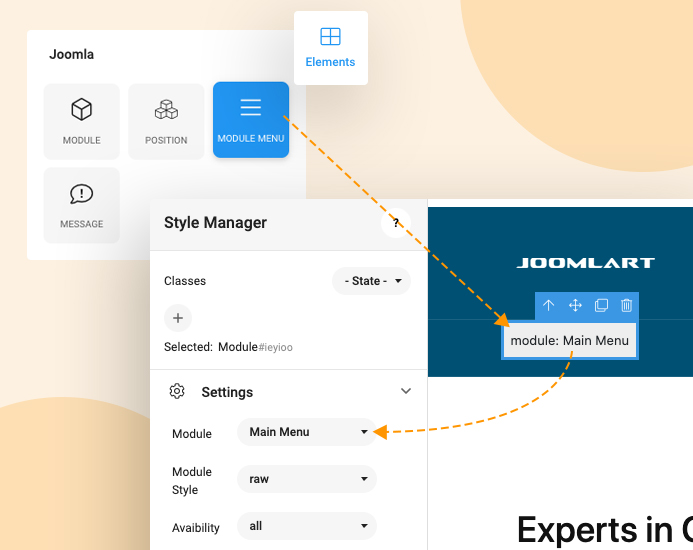Viewport: 693px width, 550px height.
Task: Select the module: Main Menu block
Action: tap(570, 340)
